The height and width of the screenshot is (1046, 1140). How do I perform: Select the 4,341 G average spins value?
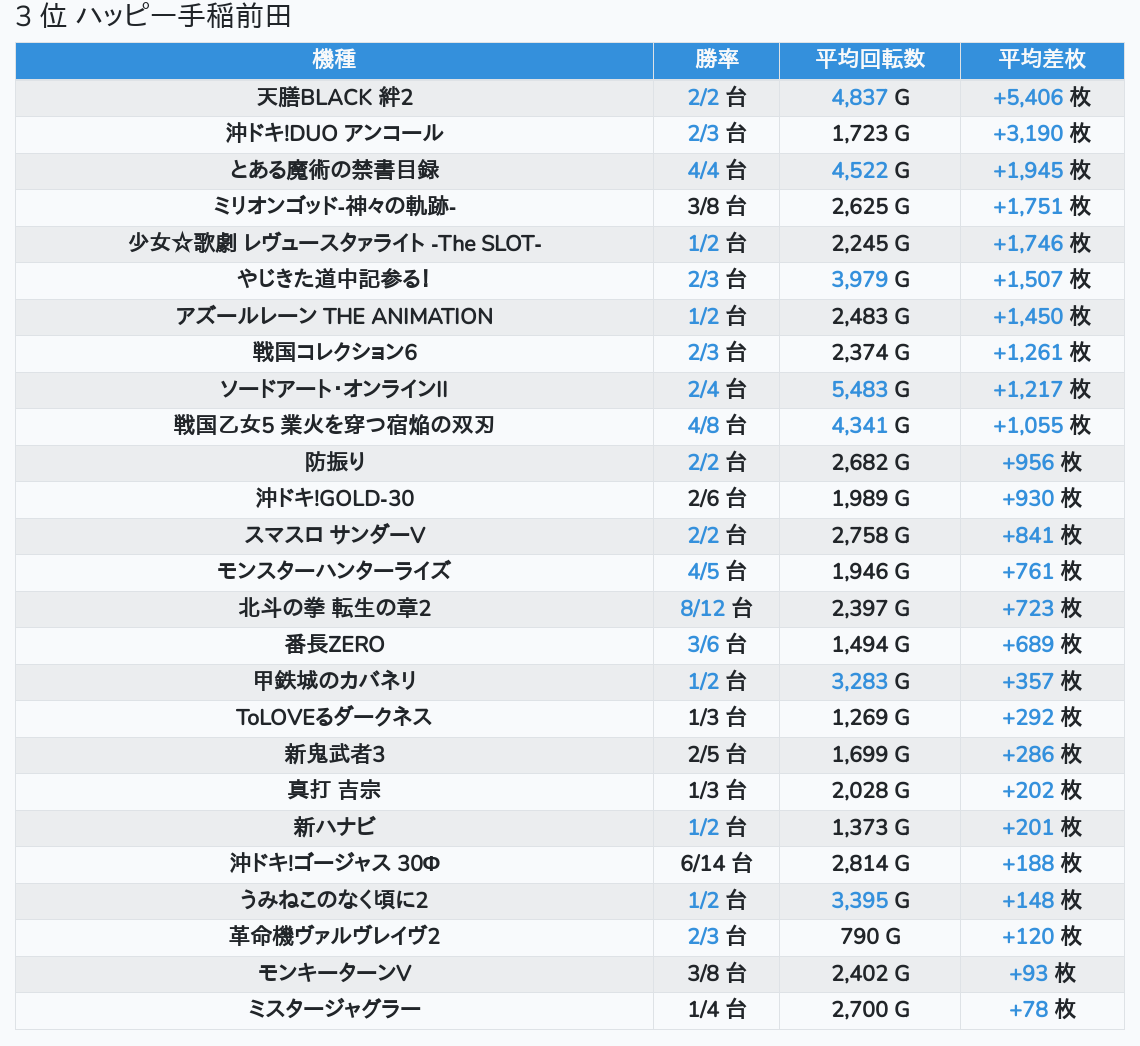(870, 426)
